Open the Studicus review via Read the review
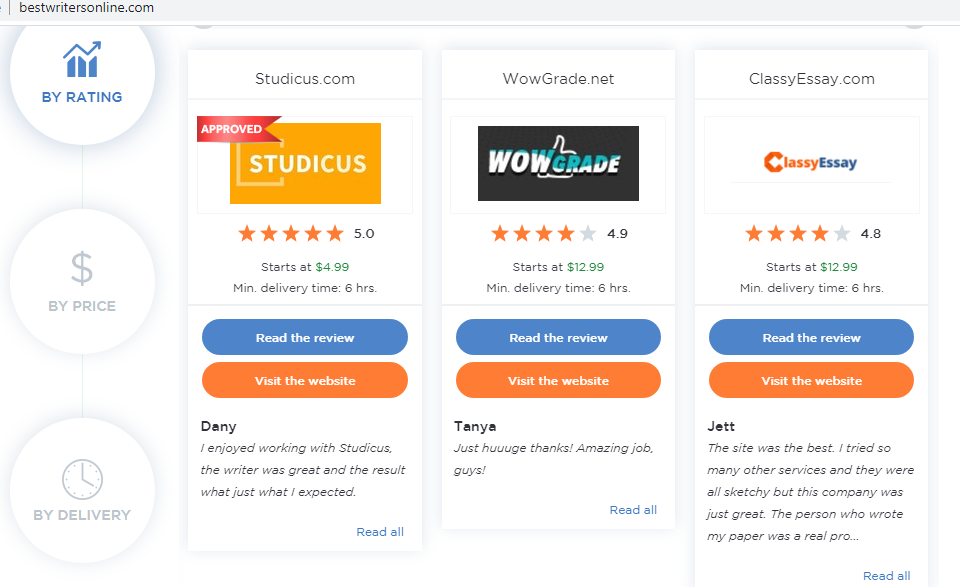 point(305,338)
